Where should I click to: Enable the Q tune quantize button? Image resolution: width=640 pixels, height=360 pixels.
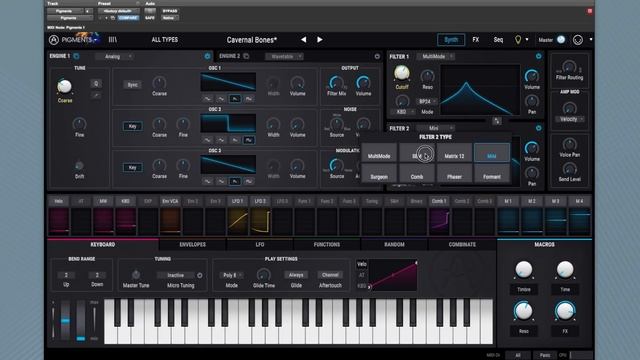(96, 84)
